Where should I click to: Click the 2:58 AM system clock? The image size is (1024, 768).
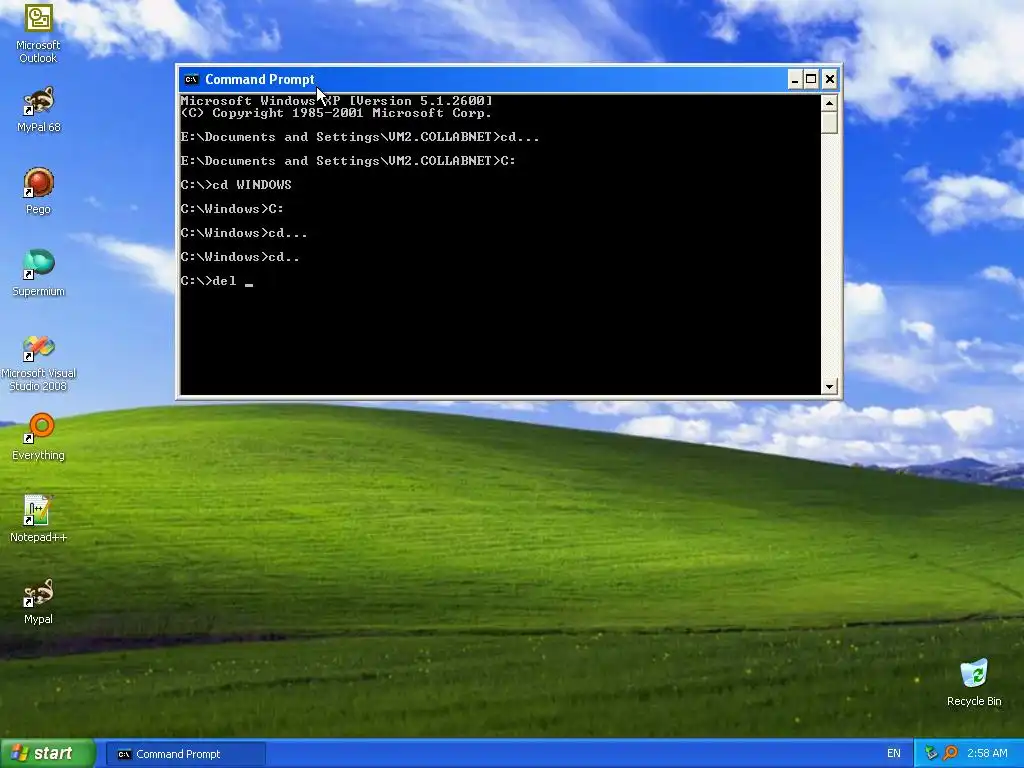pyautogui.click(x=987, y=754)
